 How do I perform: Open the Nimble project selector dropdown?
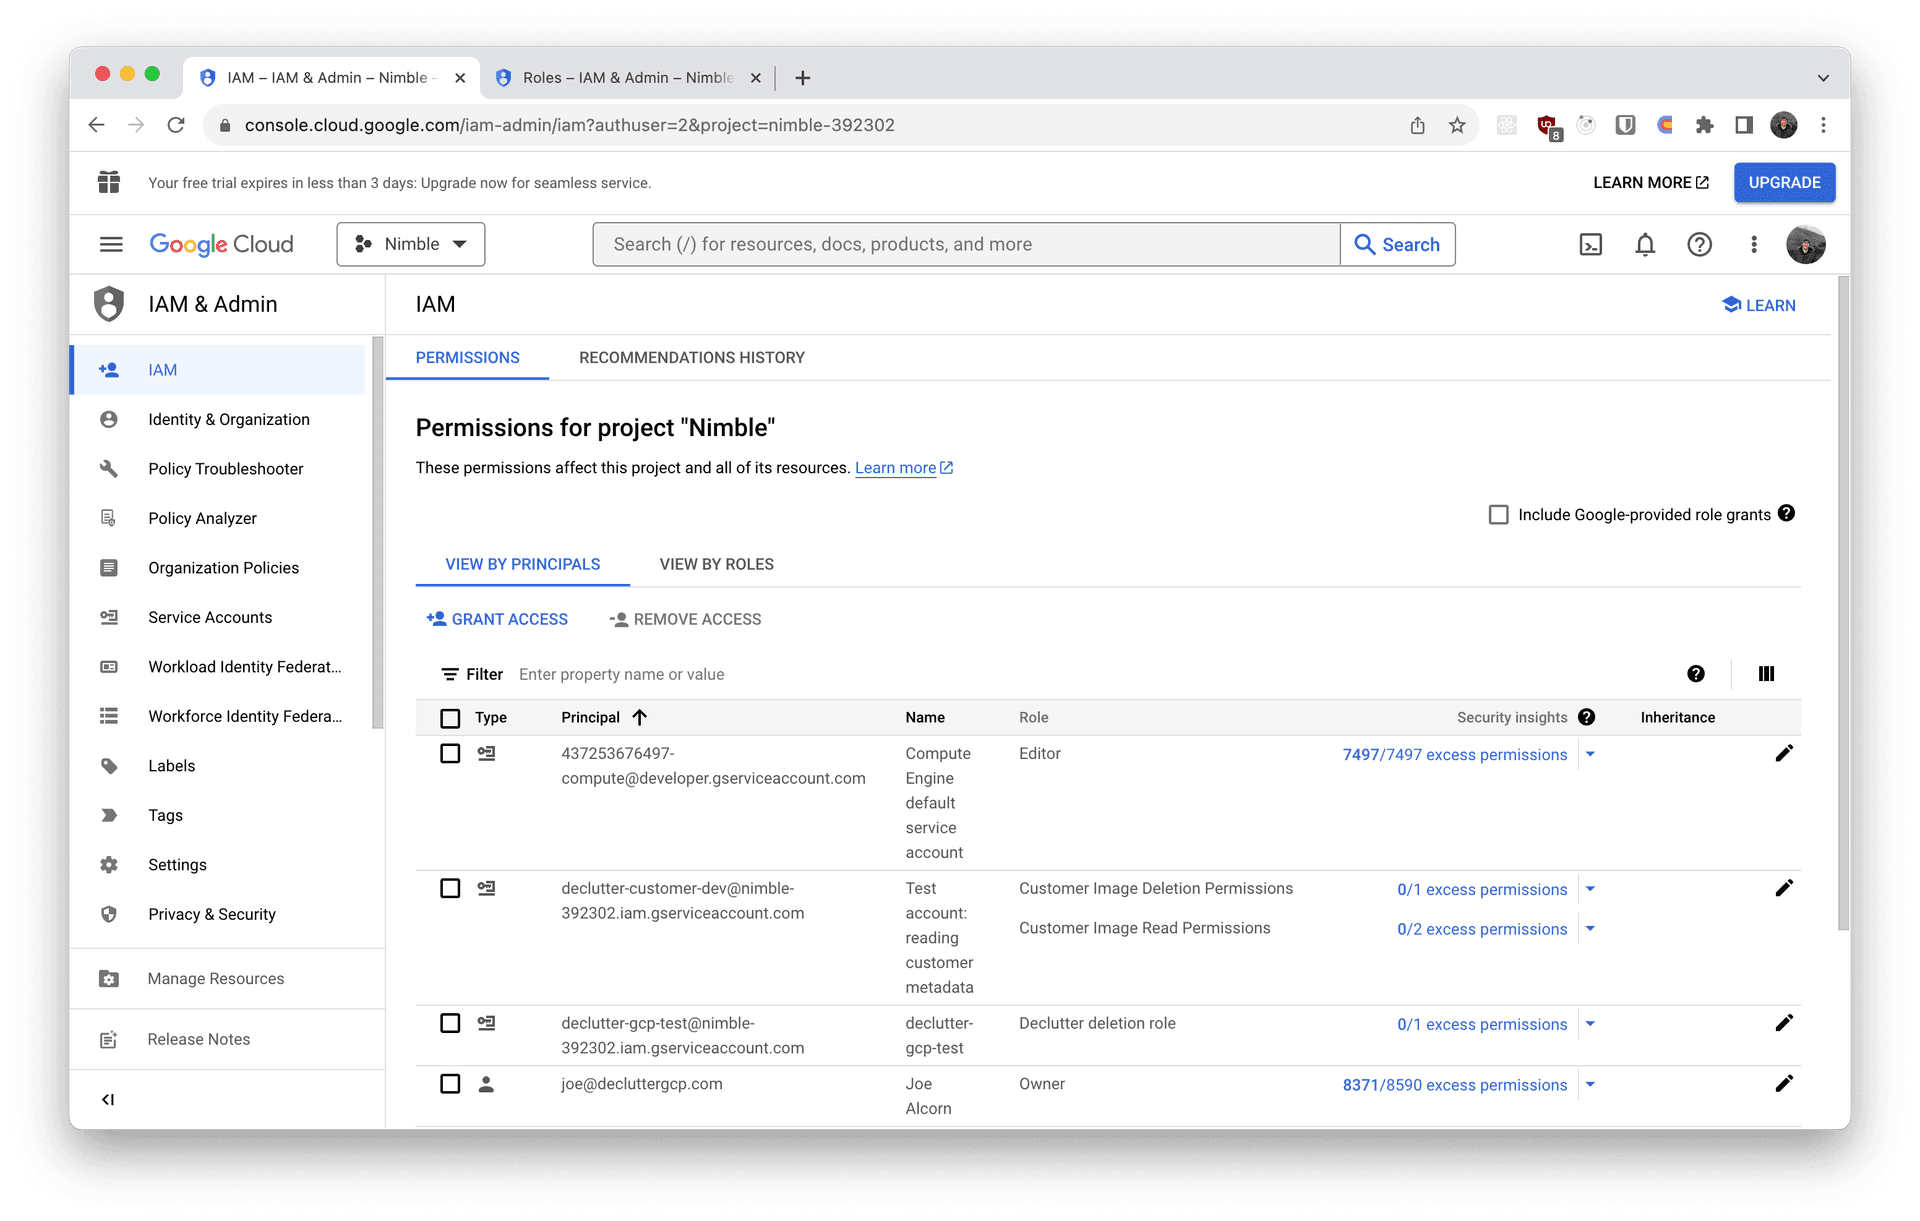410,244
